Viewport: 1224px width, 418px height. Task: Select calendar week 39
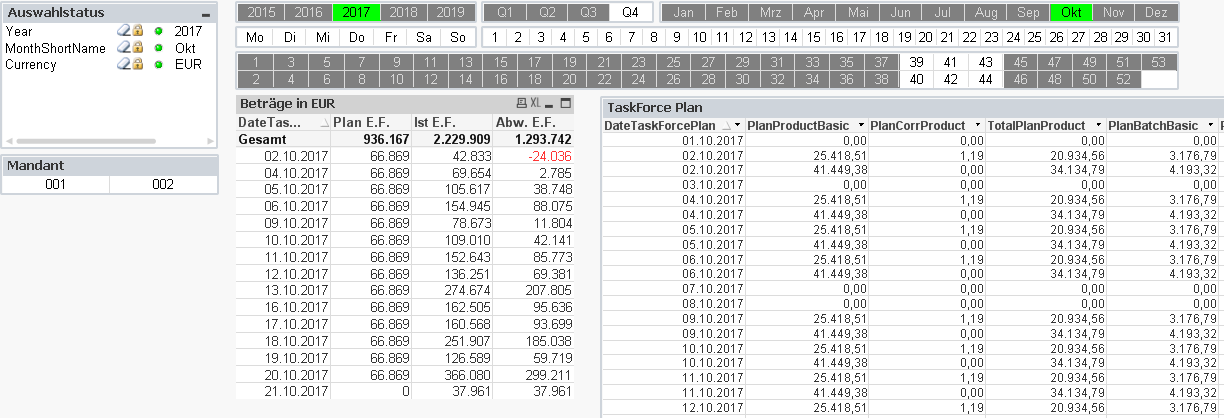click(917, 62)
